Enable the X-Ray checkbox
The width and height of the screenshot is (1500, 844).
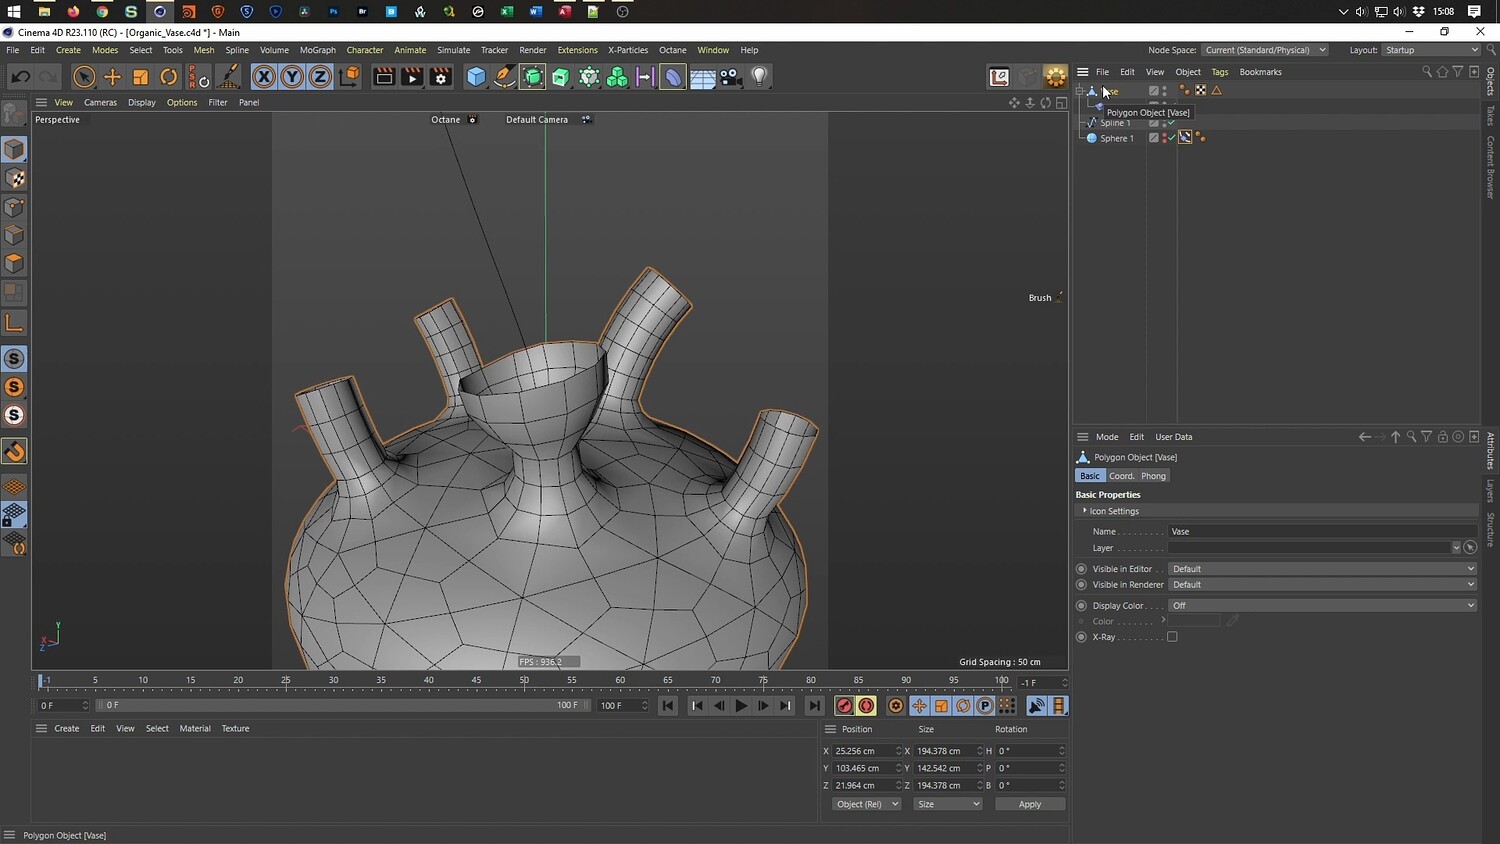1172,637
